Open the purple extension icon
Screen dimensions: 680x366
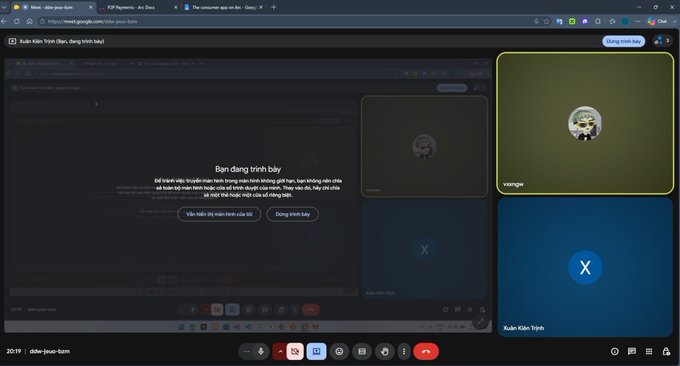pyautogui.click(x=585, y=21)
